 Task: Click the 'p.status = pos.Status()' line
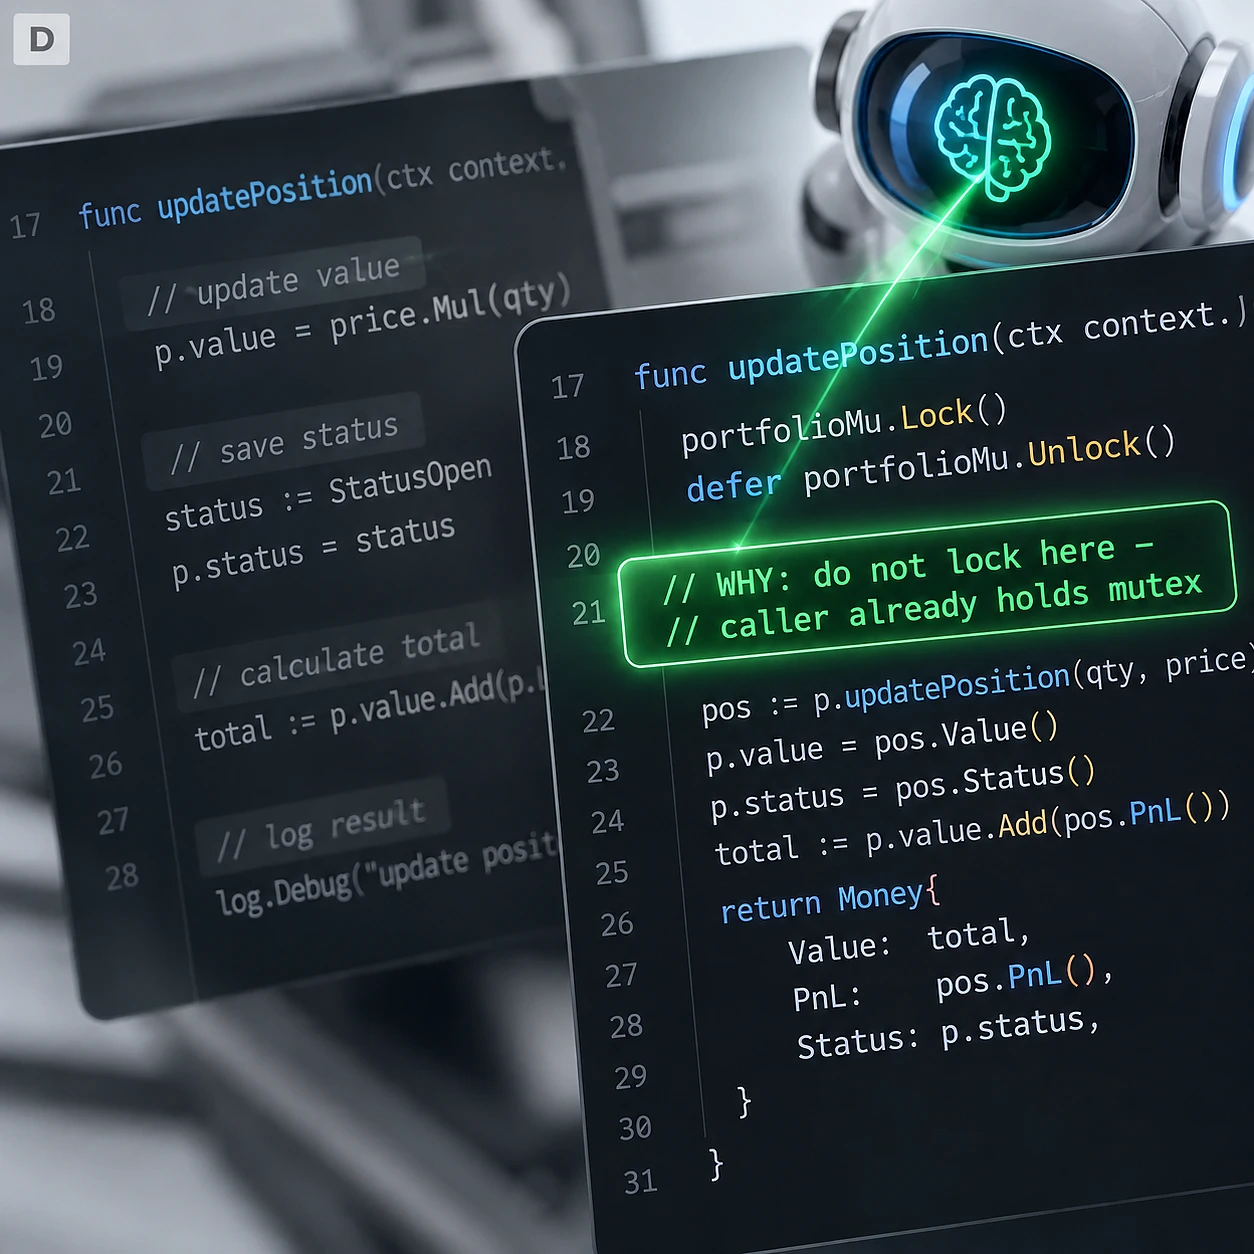coord(903,788)
